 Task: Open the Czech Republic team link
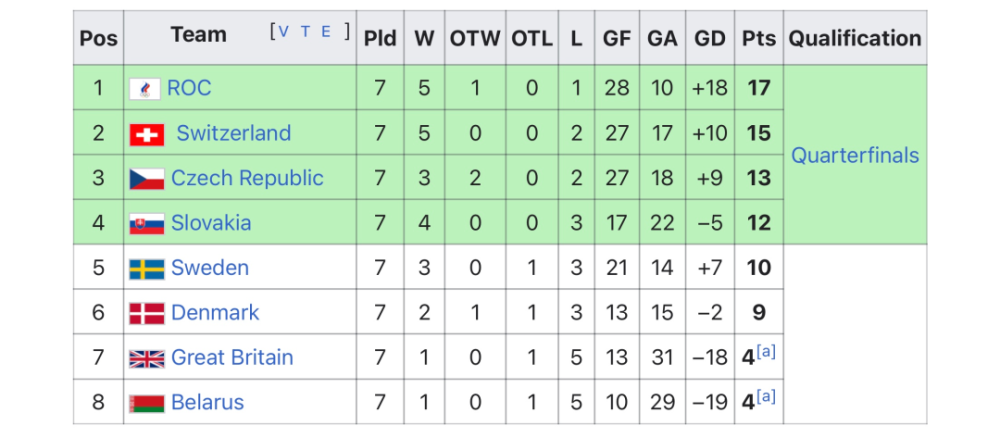(x=247, y=178)
